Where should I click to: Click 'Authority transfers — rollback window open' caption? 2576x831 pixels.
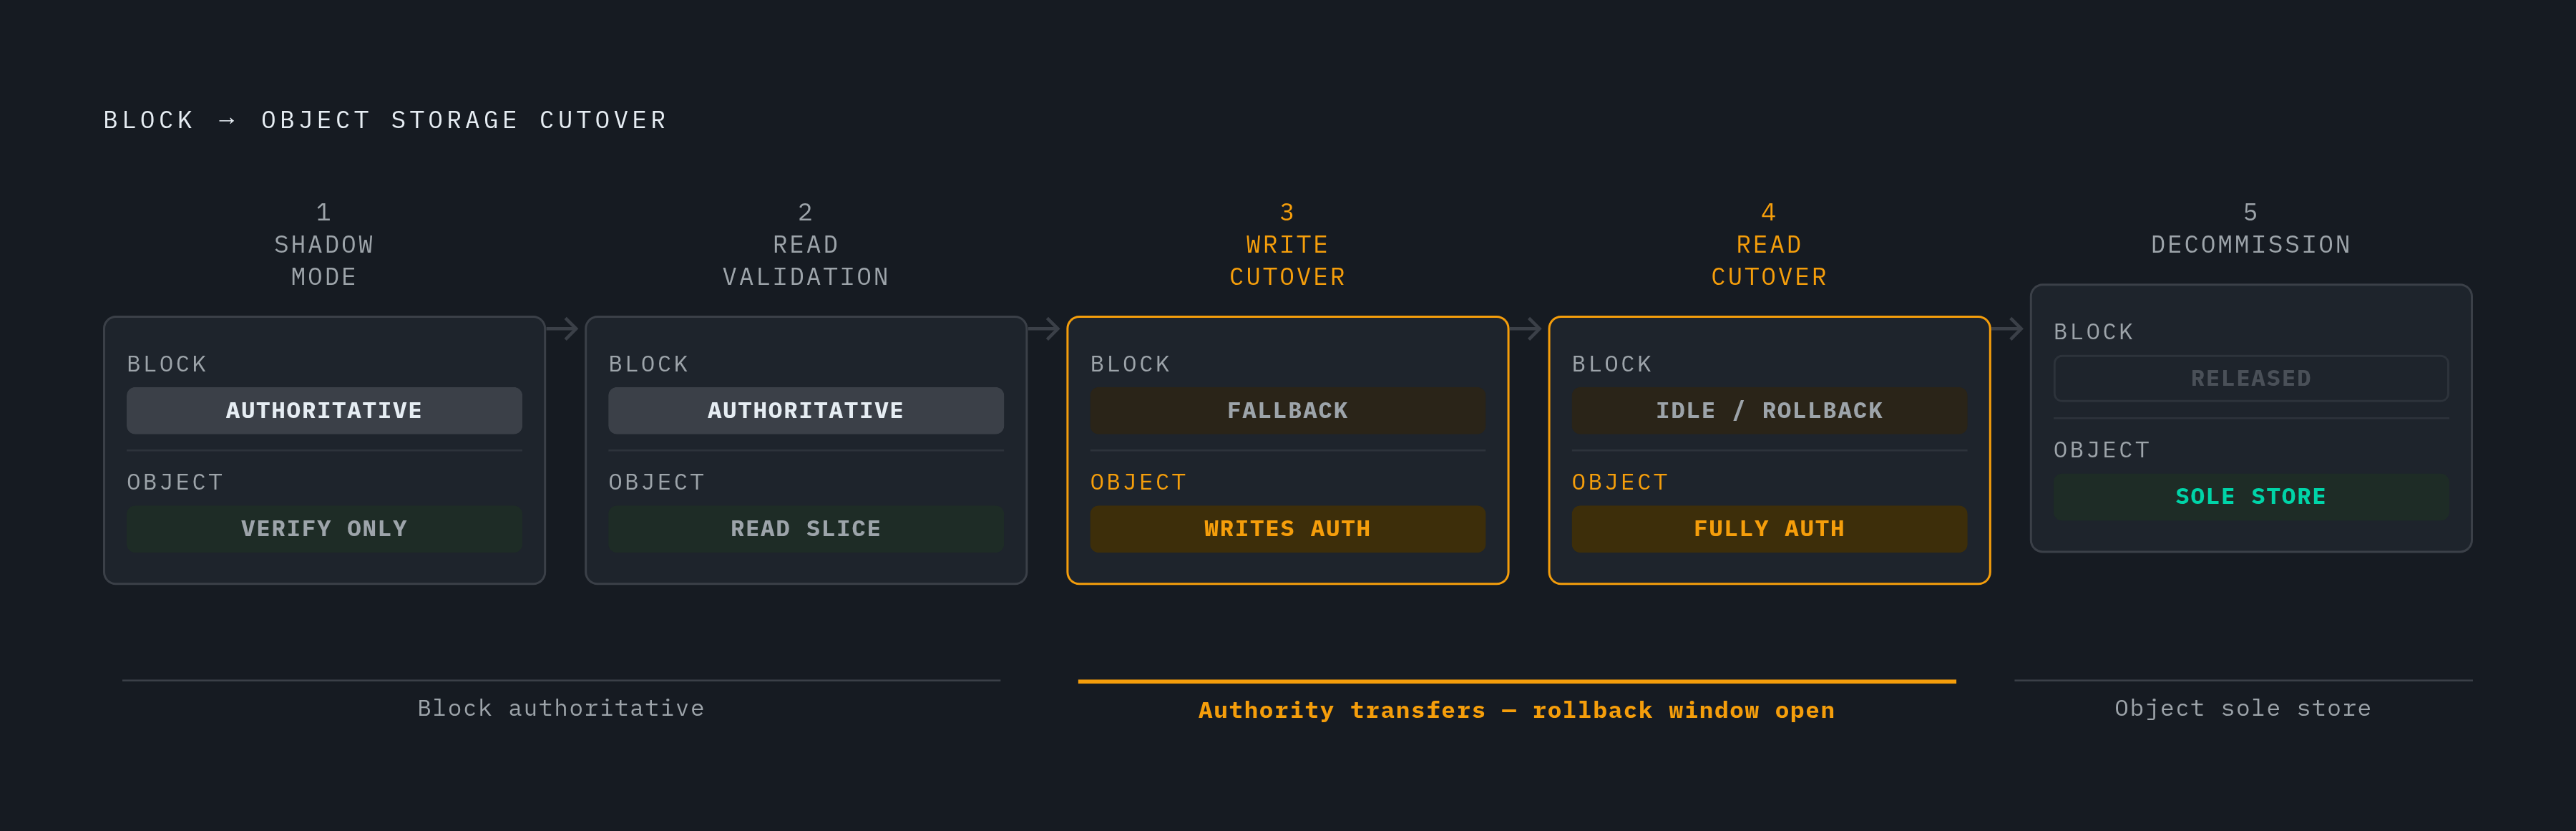pyautogui.click(x=1517, y=710)
